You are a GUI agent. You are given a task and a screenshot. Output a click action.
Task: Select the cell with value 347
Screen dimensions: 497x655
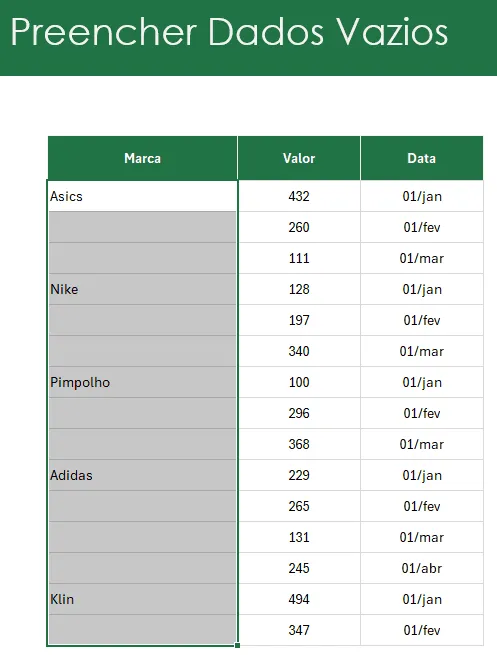click(299, 630)
